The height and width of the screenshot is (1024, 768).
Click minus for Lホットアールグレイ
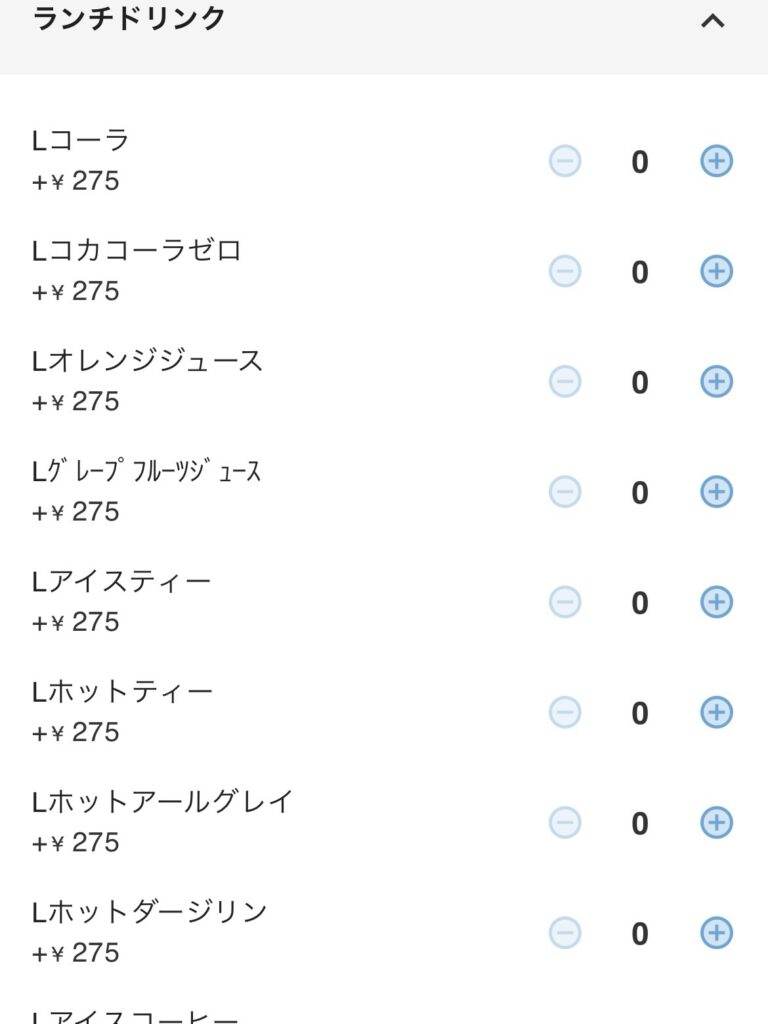(565, 823)
